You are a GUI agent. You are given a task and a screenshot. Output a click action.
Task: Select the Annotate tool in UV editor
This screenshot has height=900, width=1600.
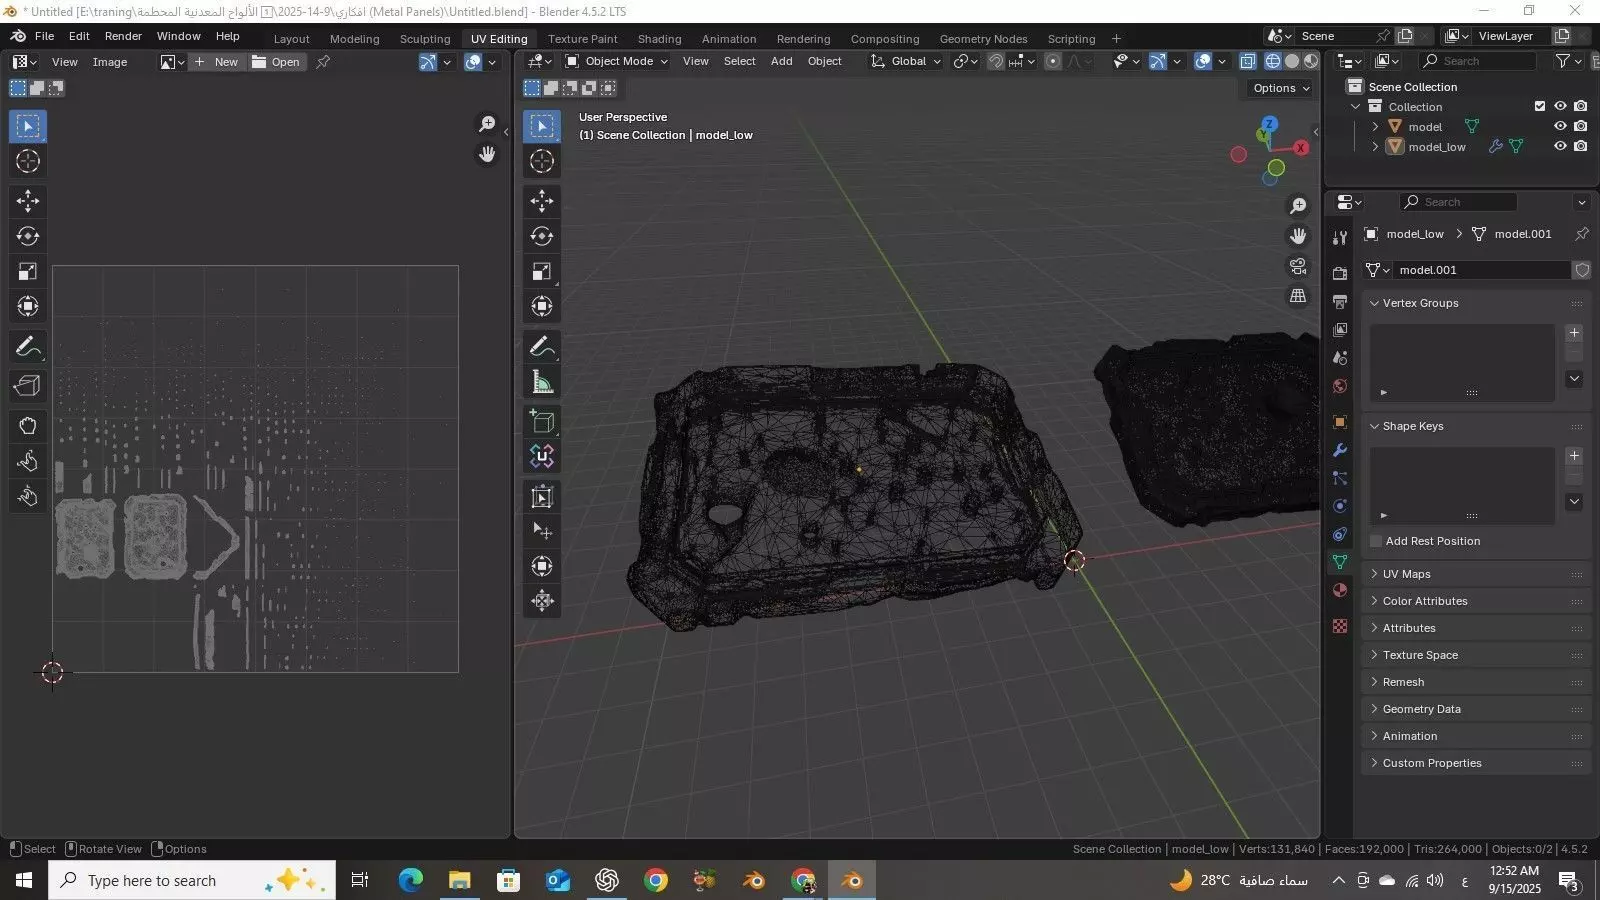[x=28, y=347]
